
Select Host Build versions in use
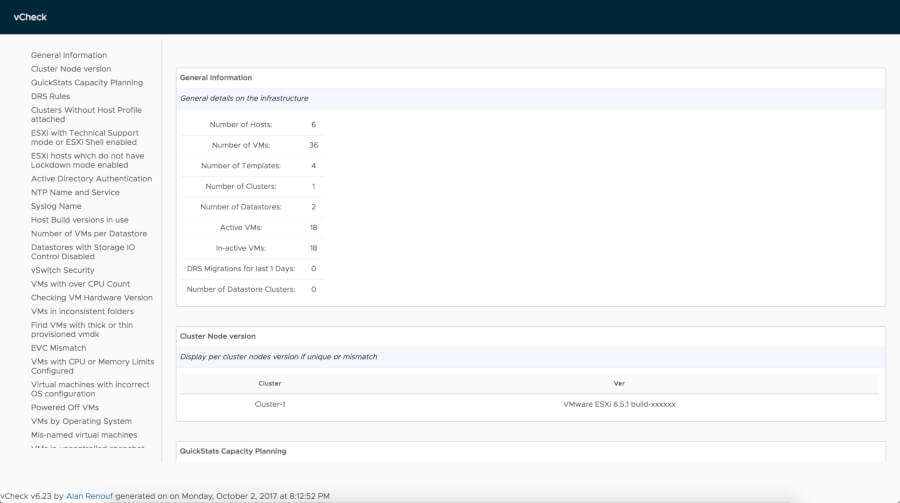pyautogui.click(x=80, y=220)
